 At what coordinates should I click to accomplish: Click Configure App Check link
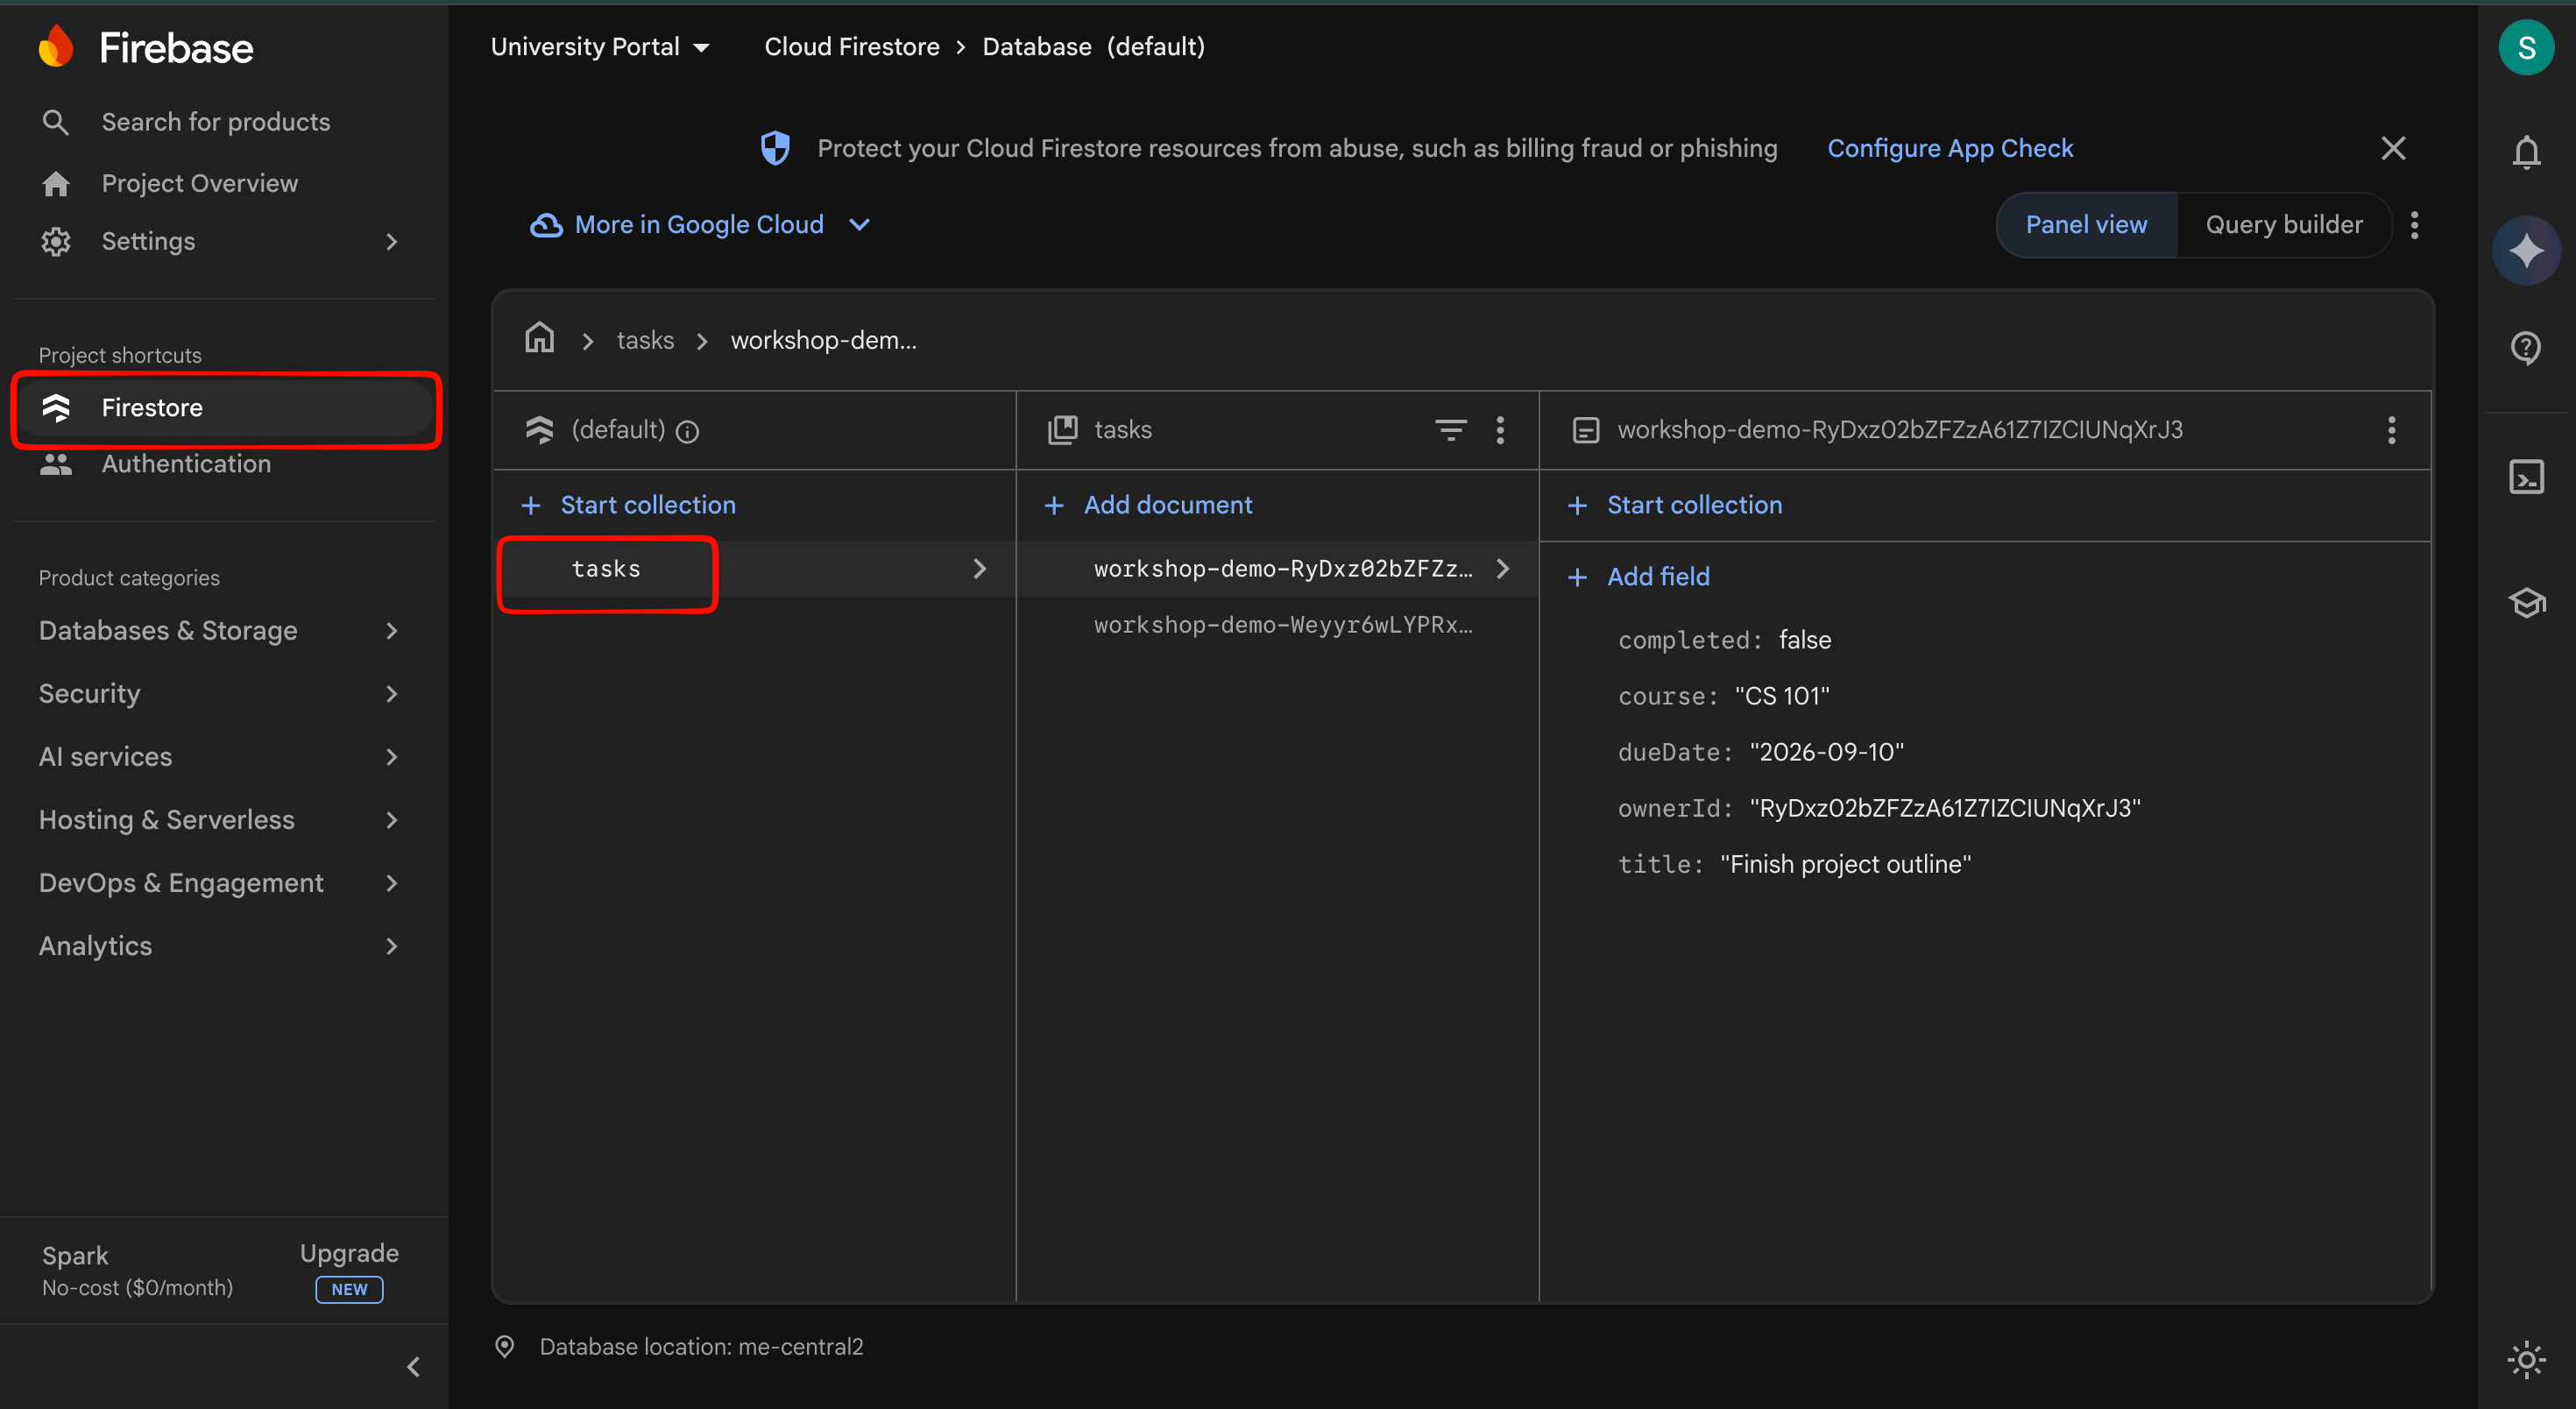point(1949,148)
